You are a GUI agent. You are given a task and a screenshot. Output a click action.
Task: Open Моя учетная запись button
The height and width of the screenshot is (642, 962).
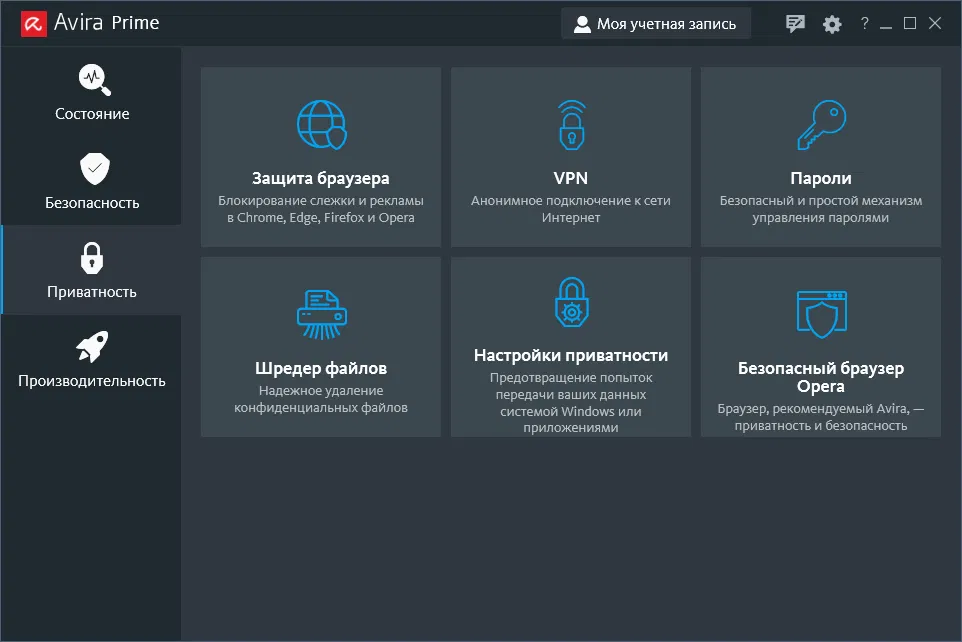656,24
